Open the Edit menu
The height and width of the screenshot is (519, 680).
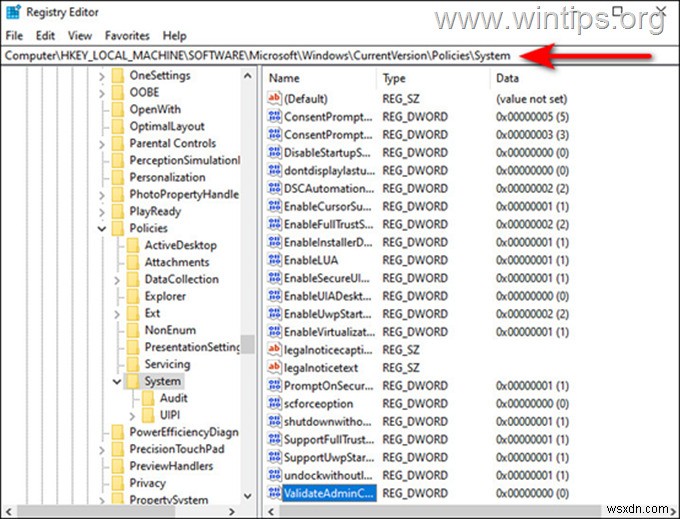45,36
